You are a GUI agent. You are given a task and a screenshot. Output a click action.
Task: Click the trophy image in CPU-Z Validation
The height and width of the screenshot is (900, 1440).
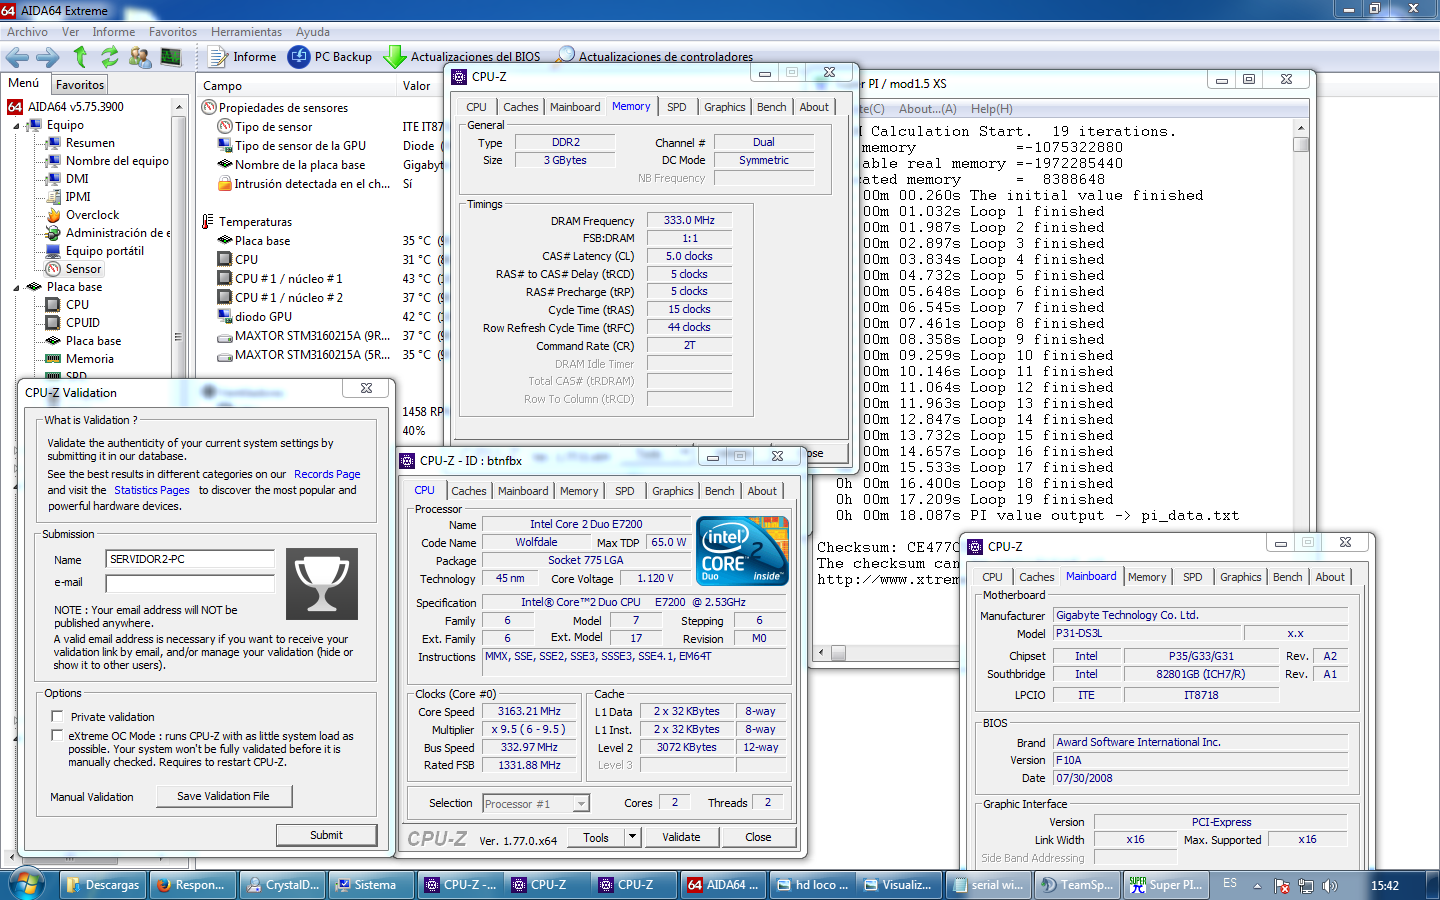pyautogui.click(x=321, y=584)
